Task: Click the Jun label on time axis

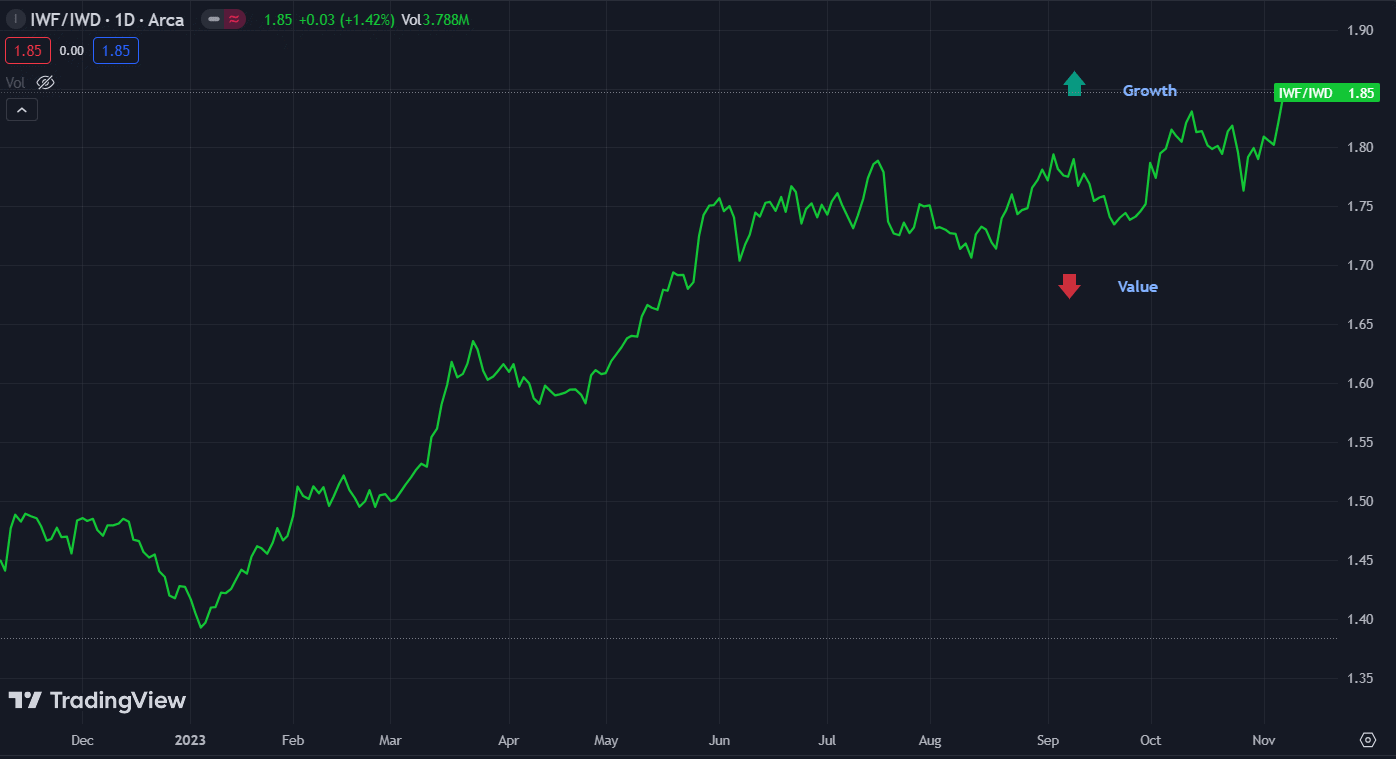Action: click(719, 741)
